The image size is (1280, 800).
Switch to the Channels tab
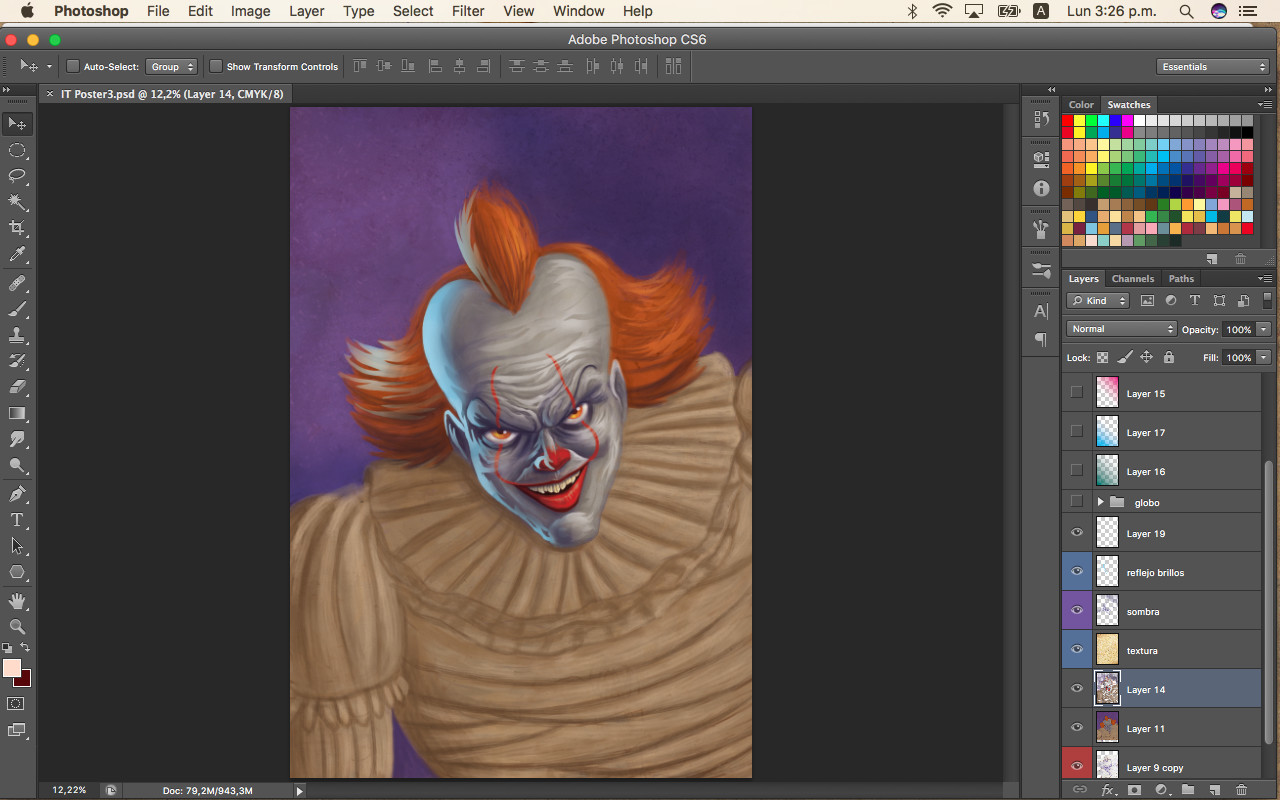pyautogui.click(x=1132, y=279)
